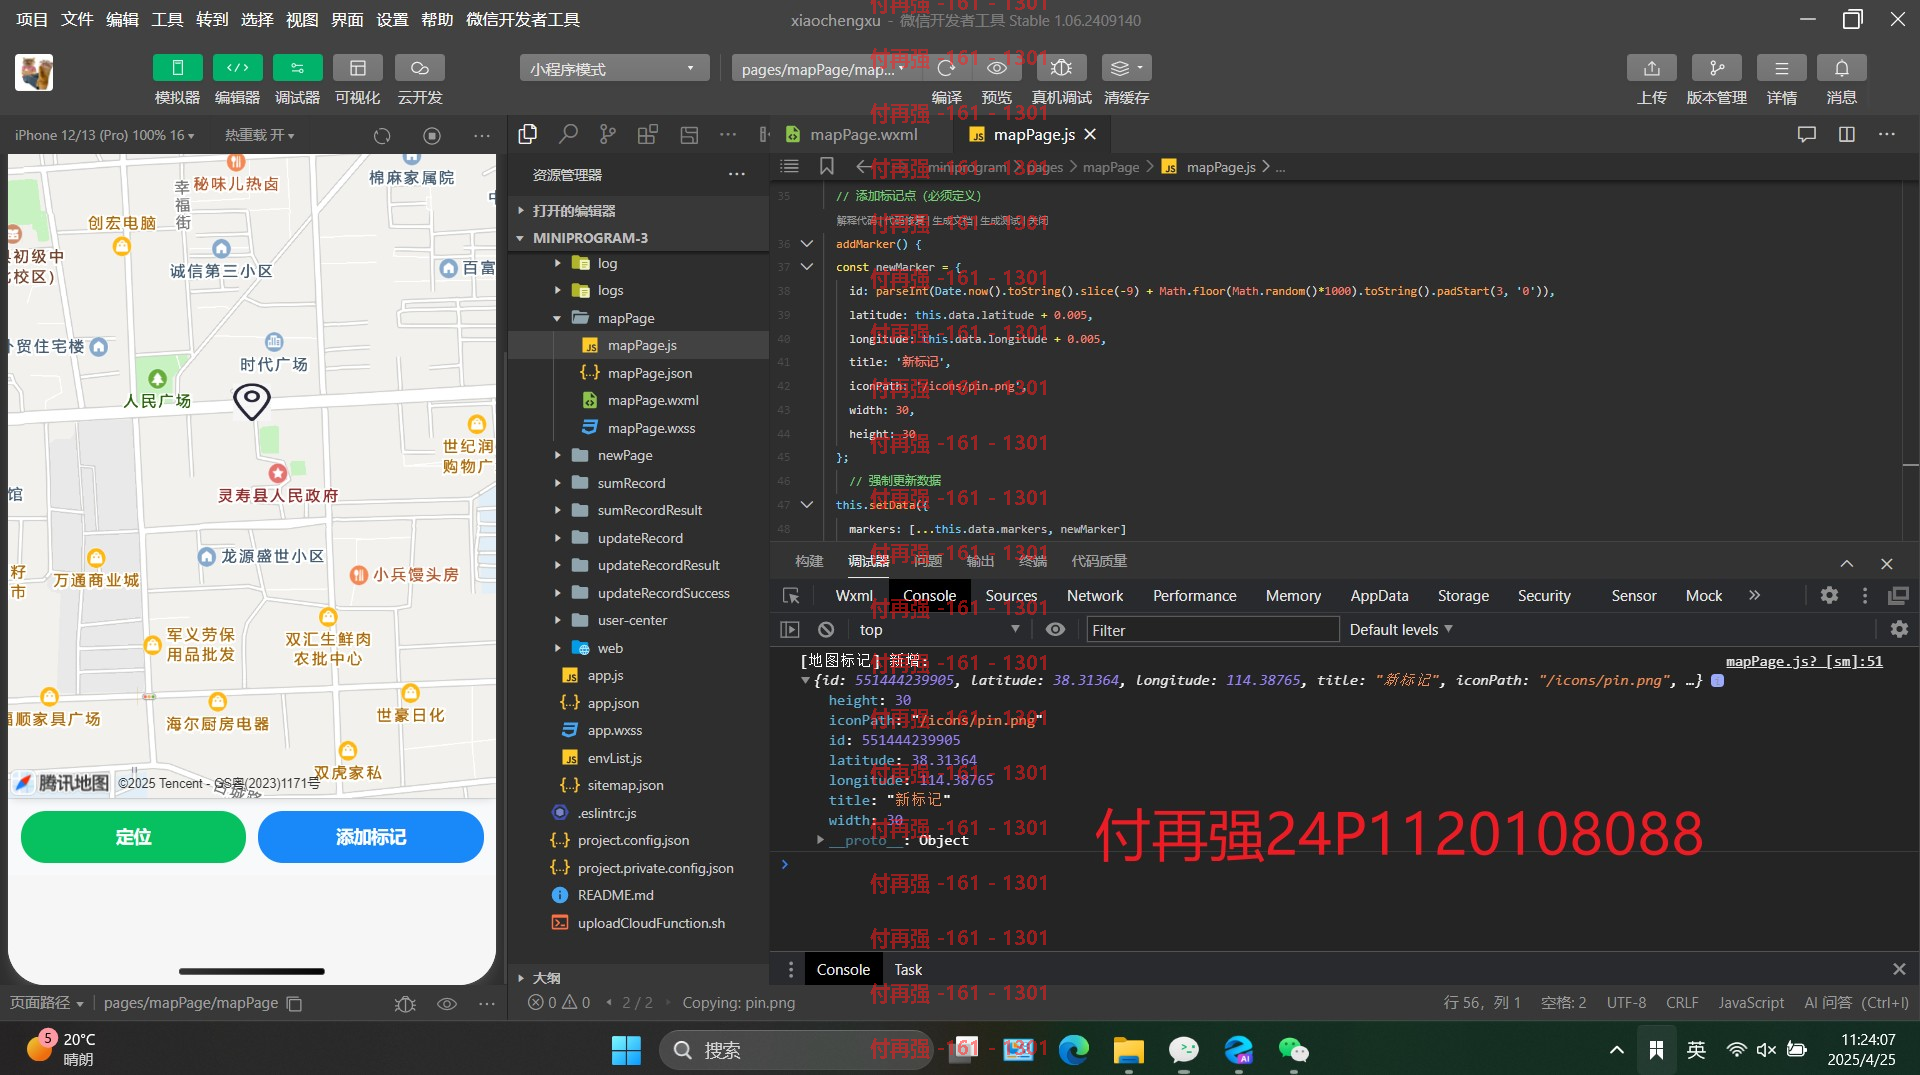Toggle the simulator (模拟器) panel button
The width and height of the screenshot is (1920, 1075).
point(177,68)
